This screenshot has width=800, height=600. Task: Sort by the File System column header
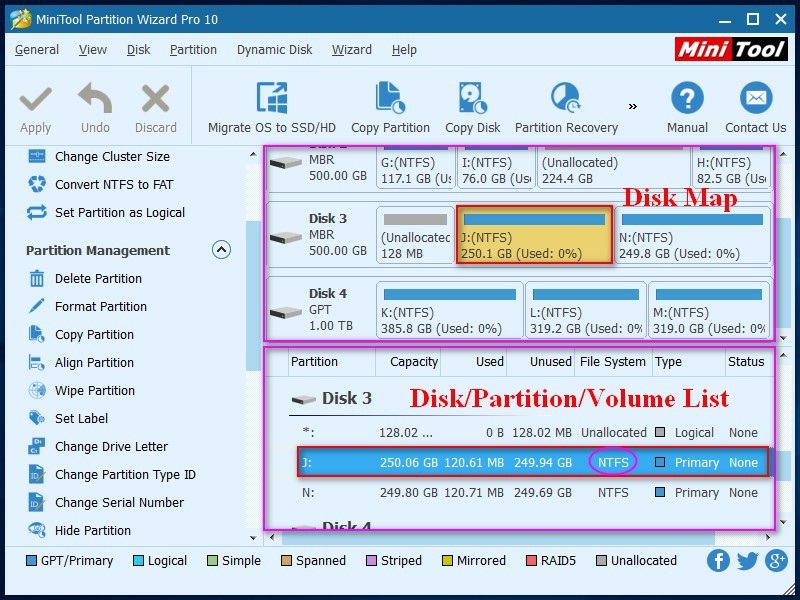pos(613,362)
